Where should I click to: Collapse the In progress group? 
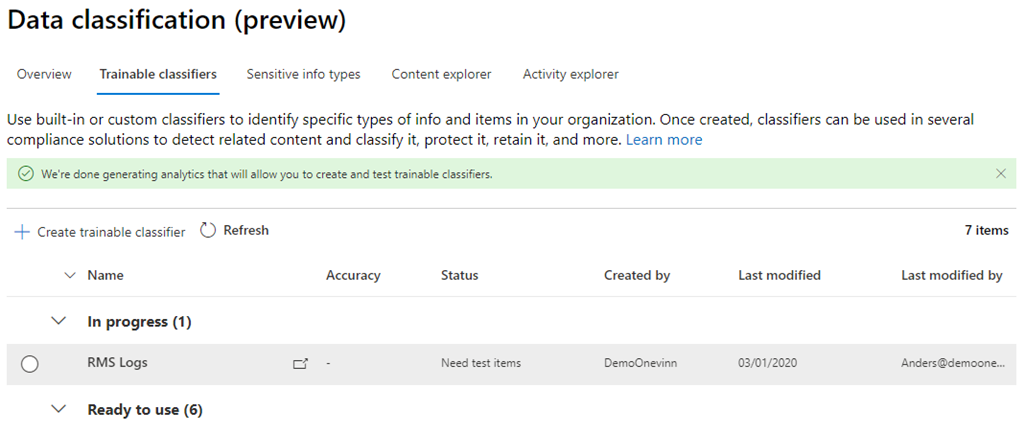pos(59,322)
